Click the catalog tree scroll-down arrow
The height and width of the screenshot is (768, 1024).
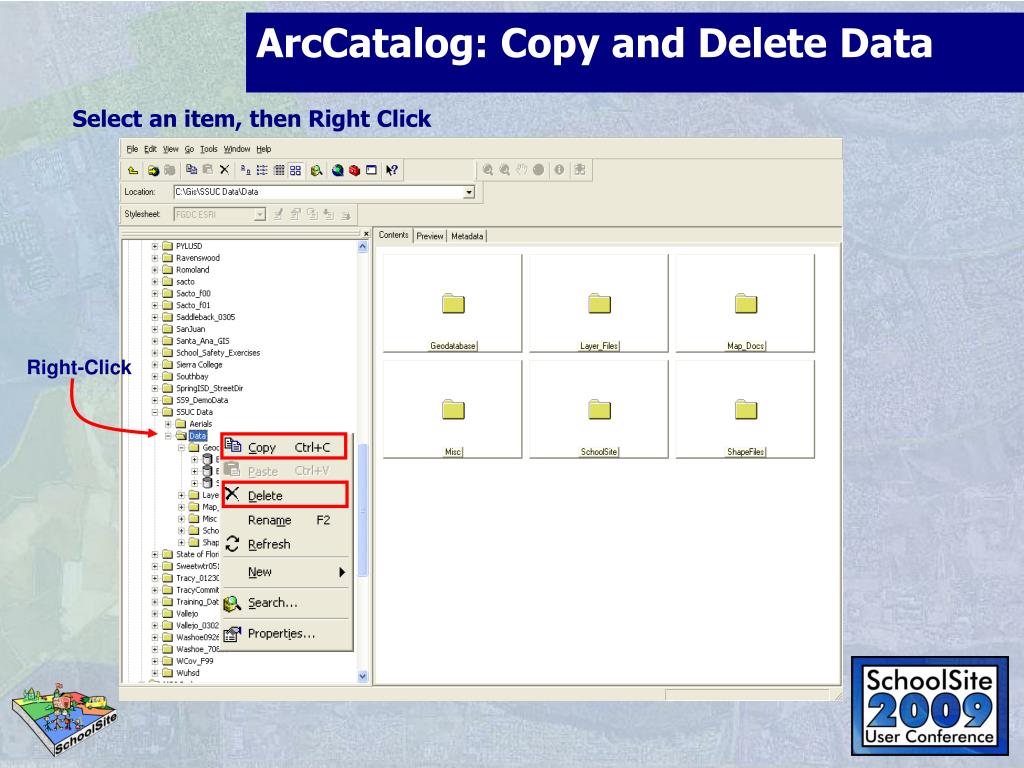pos(363,677)
